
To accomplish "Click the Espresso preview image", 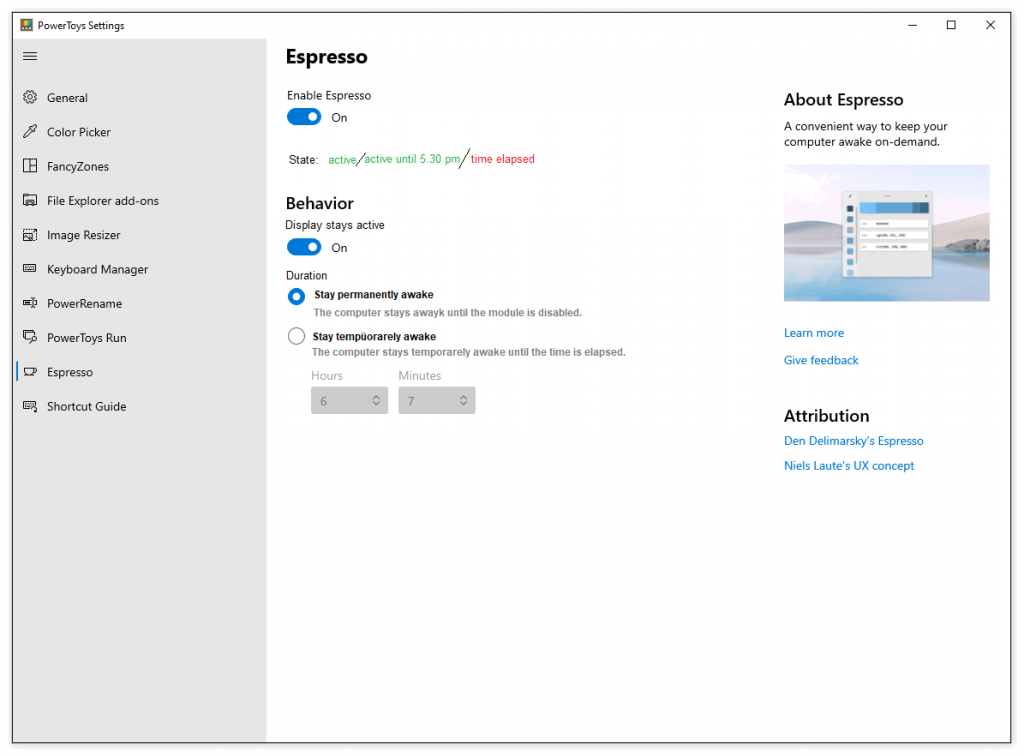I will (886, 233).
